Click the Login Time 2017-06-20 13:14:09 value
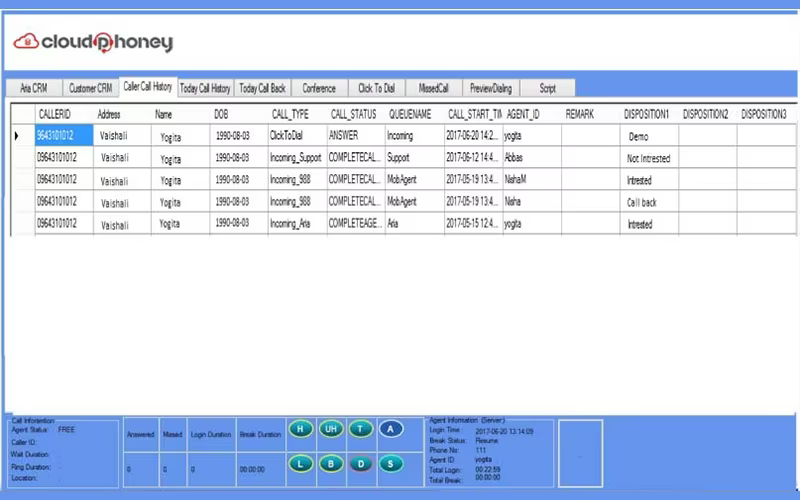Viewport: 800px width, 500px height. click(504, 432)
